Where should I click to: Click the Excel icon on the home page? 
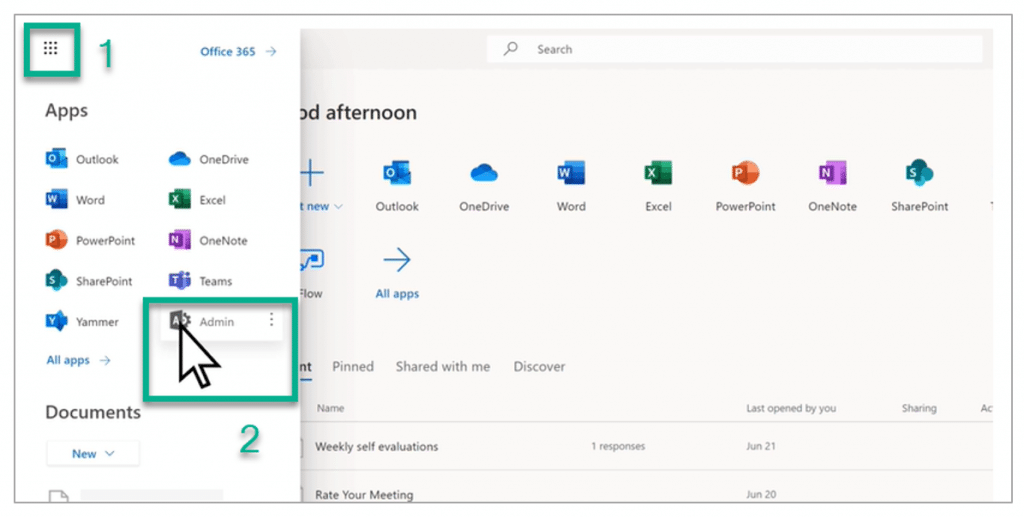658,173
